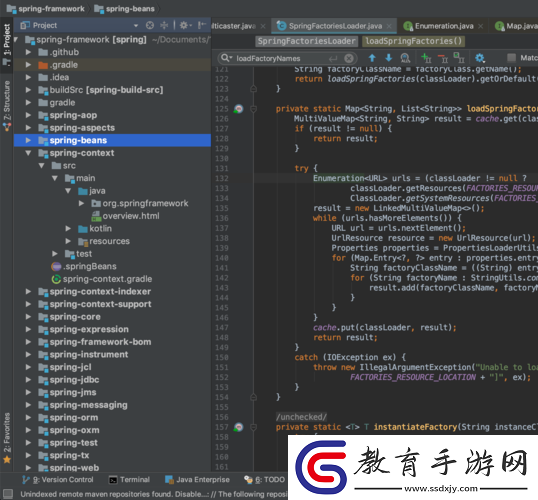Open the Project view dropdown arrow
This screenshot has height=500, width=538.
(136, 26)
